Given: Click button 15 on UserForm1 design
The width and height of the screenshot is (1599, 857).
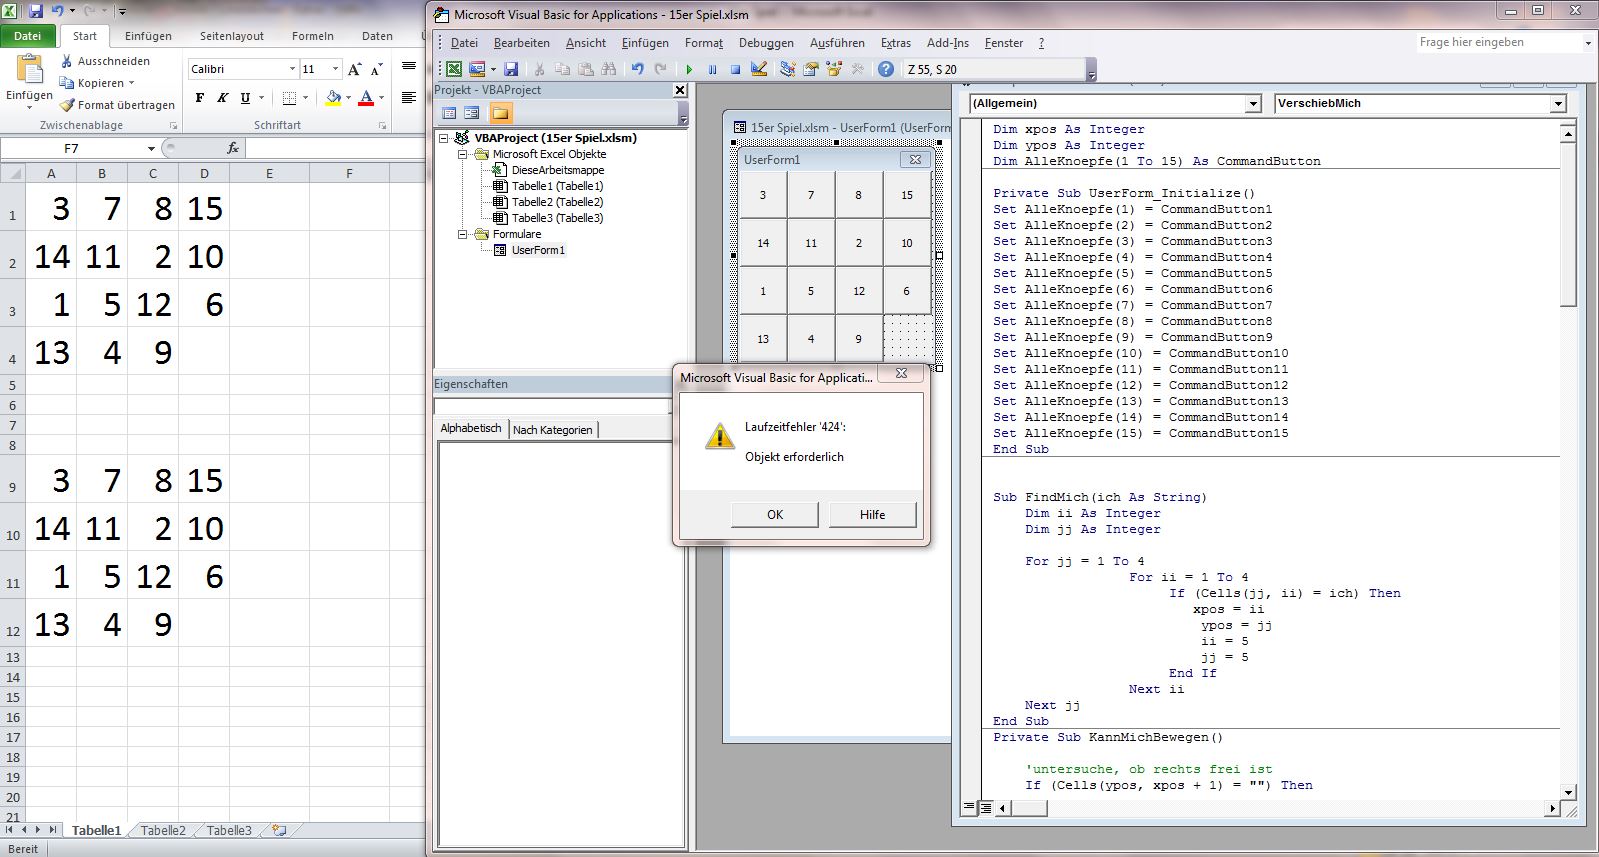Looking at the screenshot, I should (907, 195).
